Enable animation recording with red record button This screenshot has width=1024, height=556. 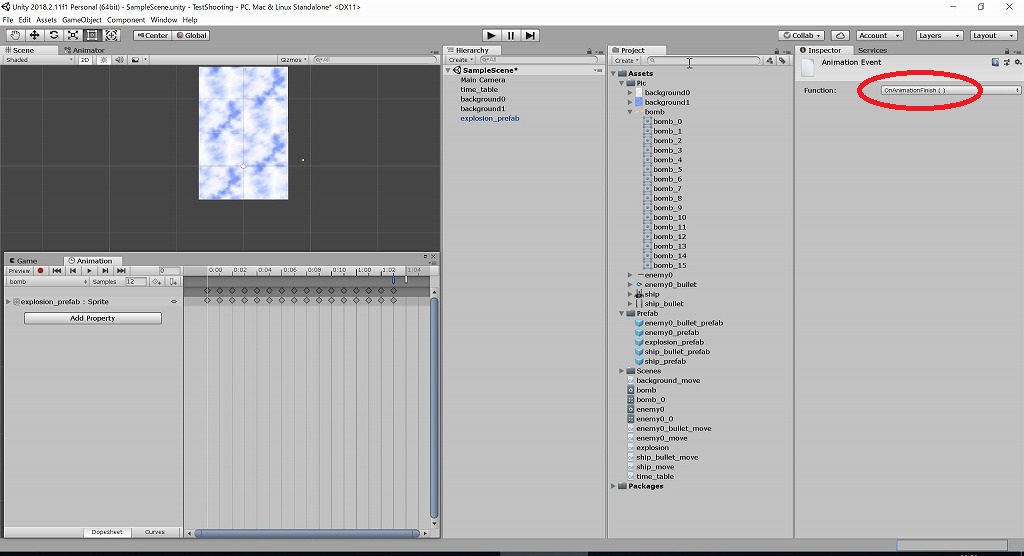(x=40, y=270)
